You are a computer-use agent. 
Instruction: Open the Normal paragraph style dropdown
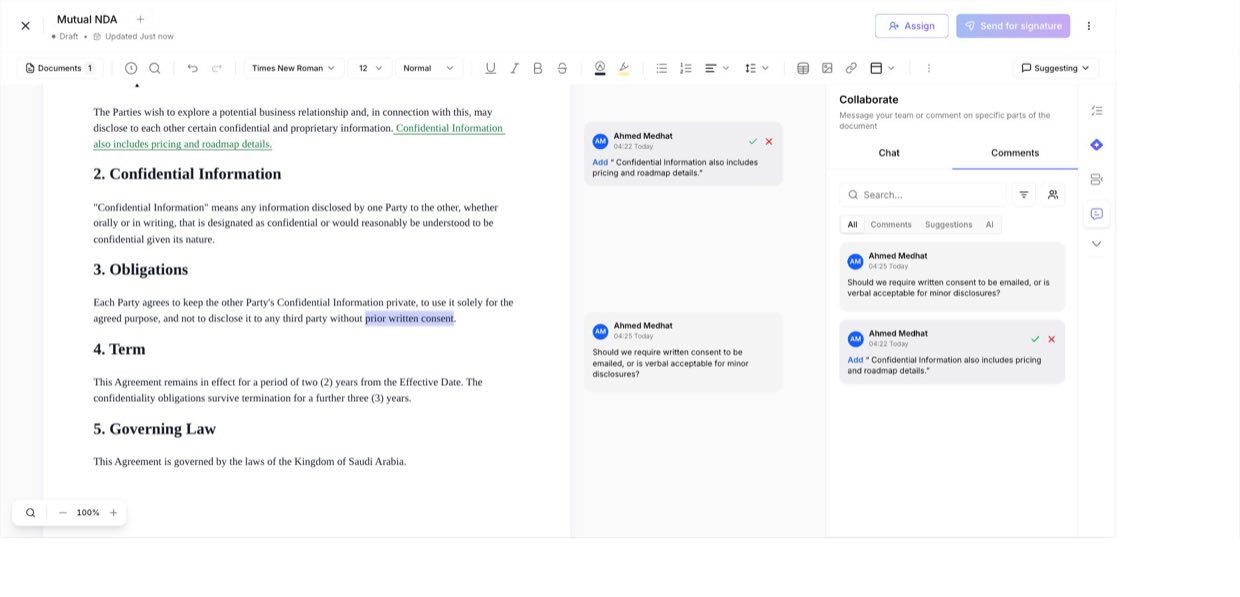coord(429,68)
